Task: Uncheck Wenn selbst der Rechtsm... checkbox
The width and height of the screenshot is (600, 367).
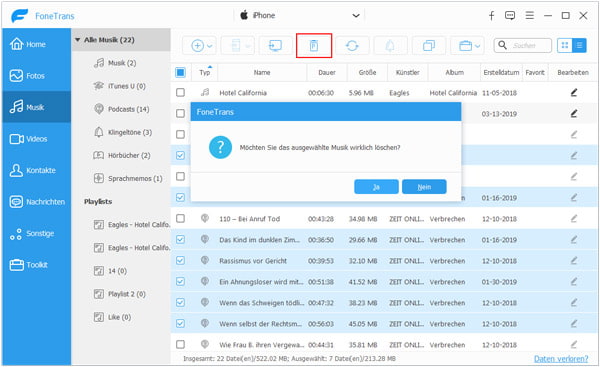Action: pyautogui.click(x=180, y=324)
